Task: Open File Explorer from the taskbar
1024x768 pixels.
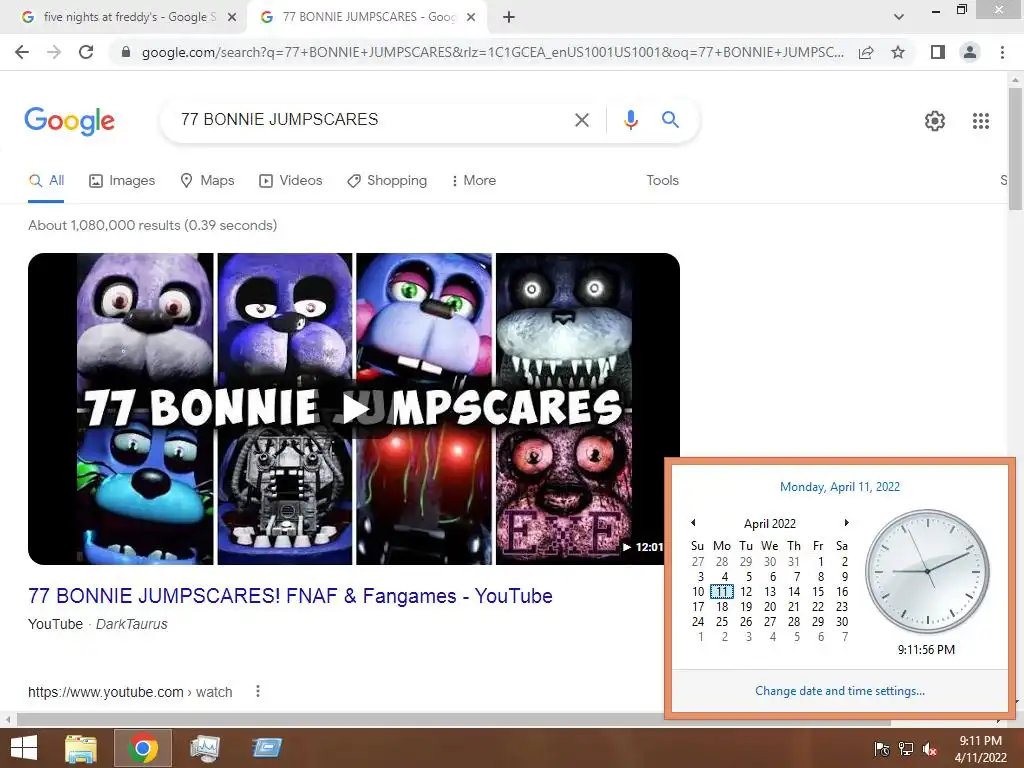Action: pos(80,748)
